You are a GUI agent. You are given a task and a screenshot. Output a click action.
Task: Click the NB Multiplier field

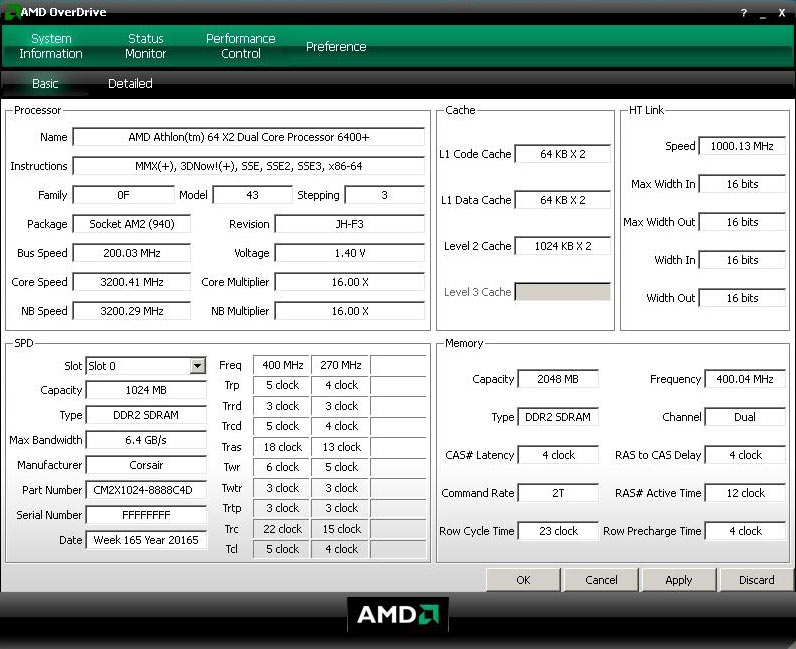(x=350, y=311)
